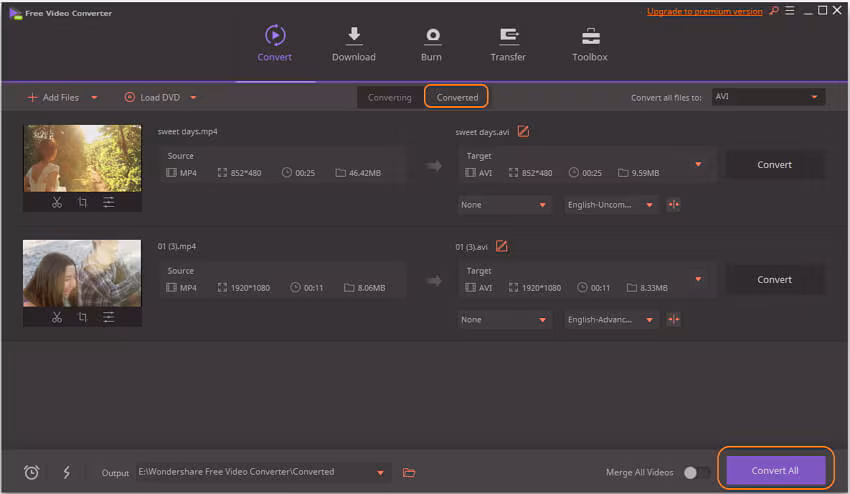Image resolution: width=850 pixels, height=494 pixels.
Task: Open the output folder icon
Action: [x=409, y=472]
